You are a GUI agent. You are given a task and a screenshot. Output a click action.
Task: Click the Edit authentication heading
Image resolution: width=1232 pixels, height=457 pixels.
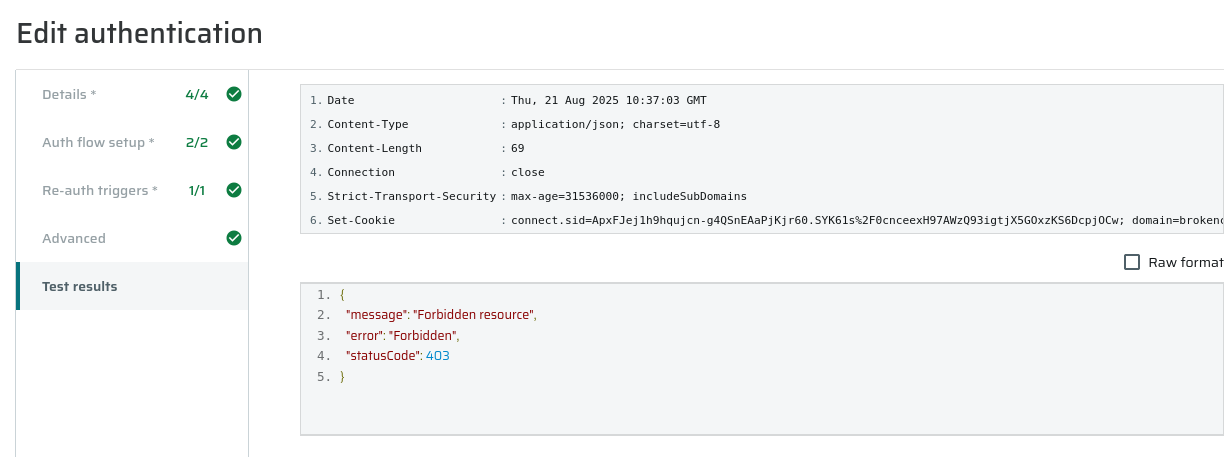click(x=140, y=33)
